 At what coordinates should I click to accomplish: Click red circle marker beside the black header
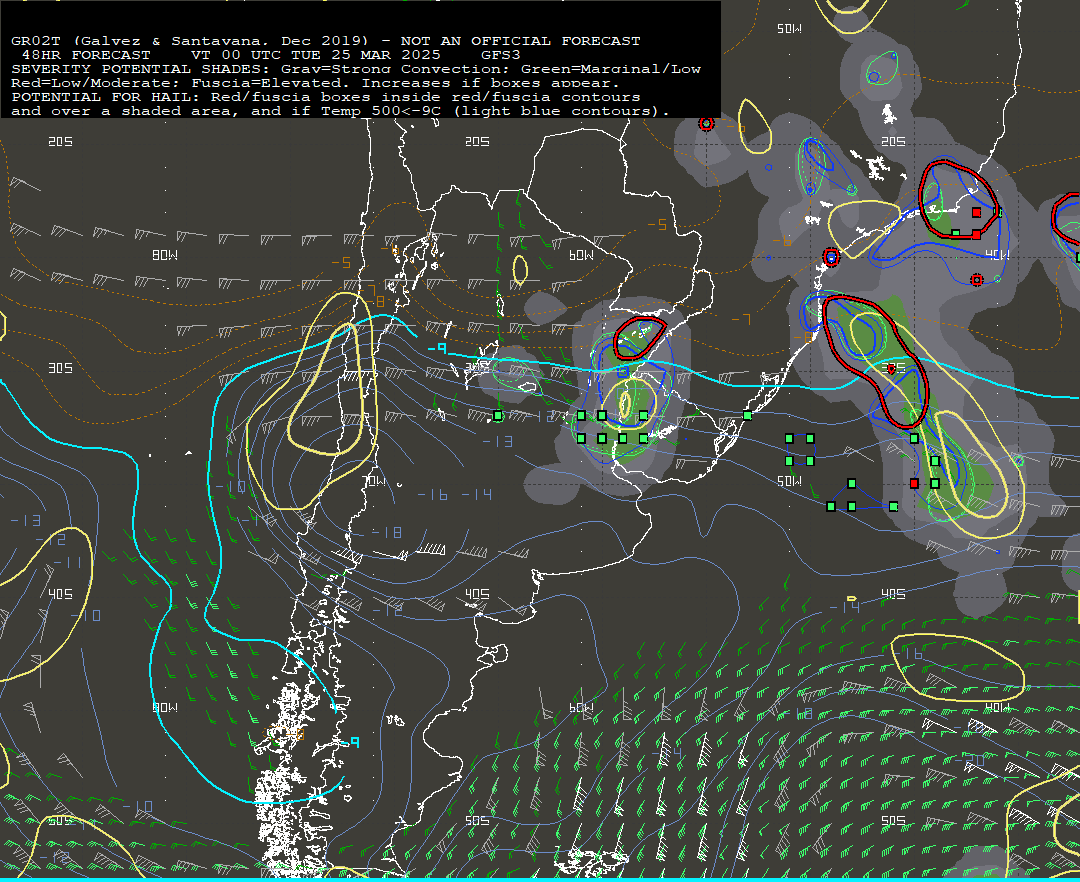click(x=706, y=124)
